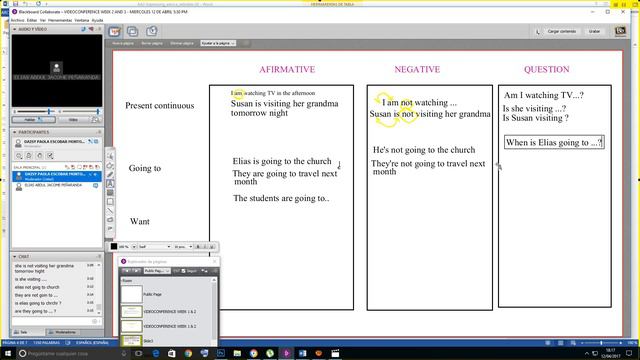
Task: Open page zoom dropdown Ajustar a la página
Action: pyautogui.click(x=218, y=43)
